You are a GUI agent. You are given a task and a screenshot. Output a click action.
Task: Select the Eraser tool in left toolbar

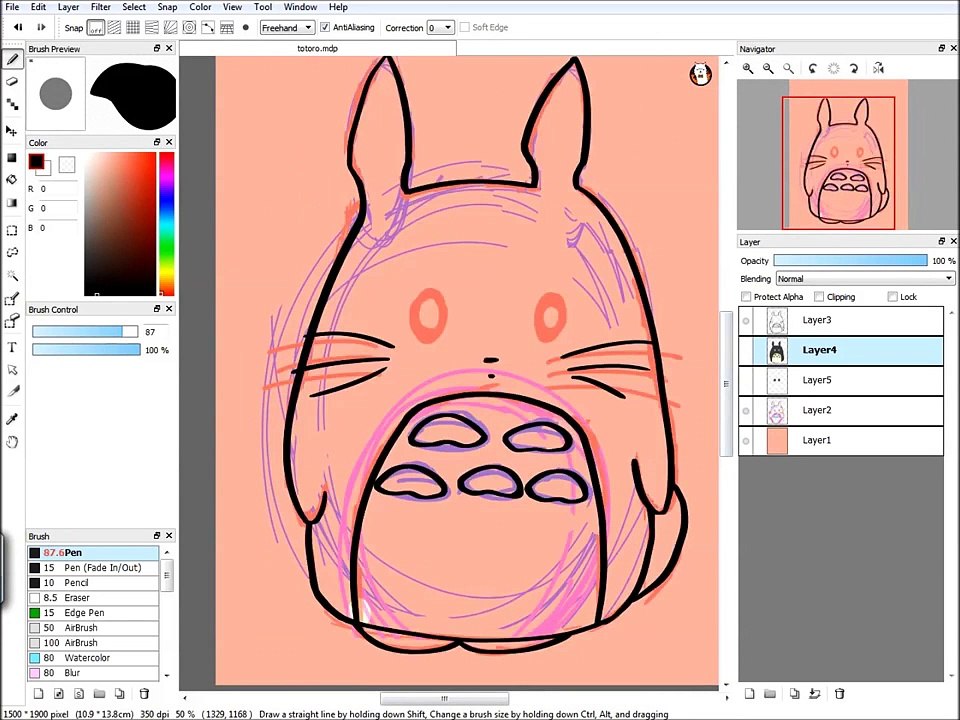click(12, 81)
